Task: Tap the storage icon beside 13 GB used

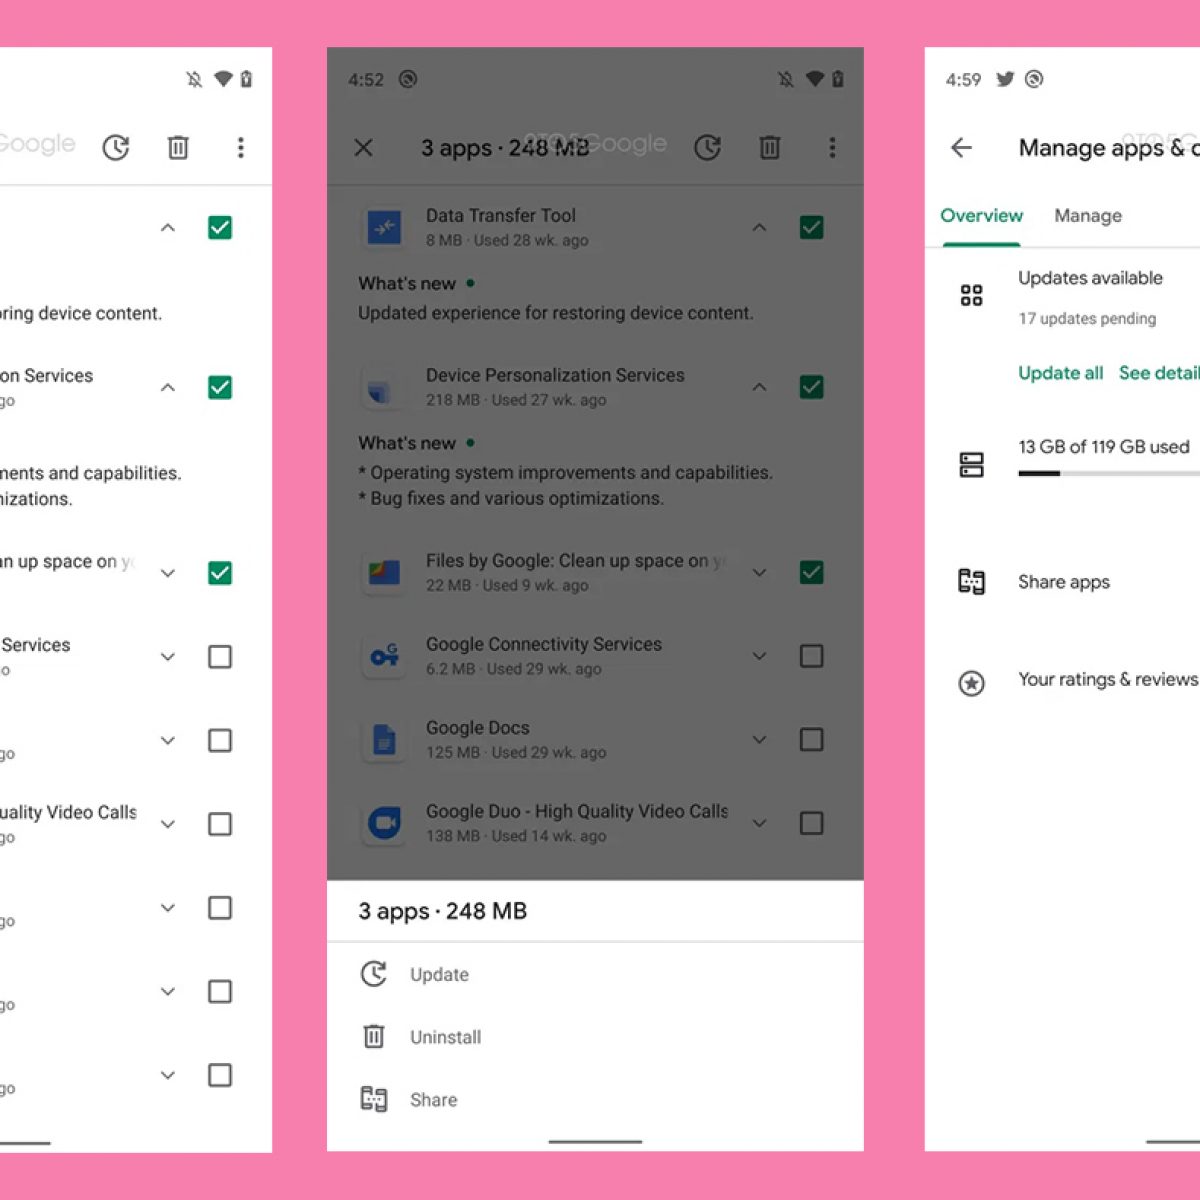Action: click(971, 464)
